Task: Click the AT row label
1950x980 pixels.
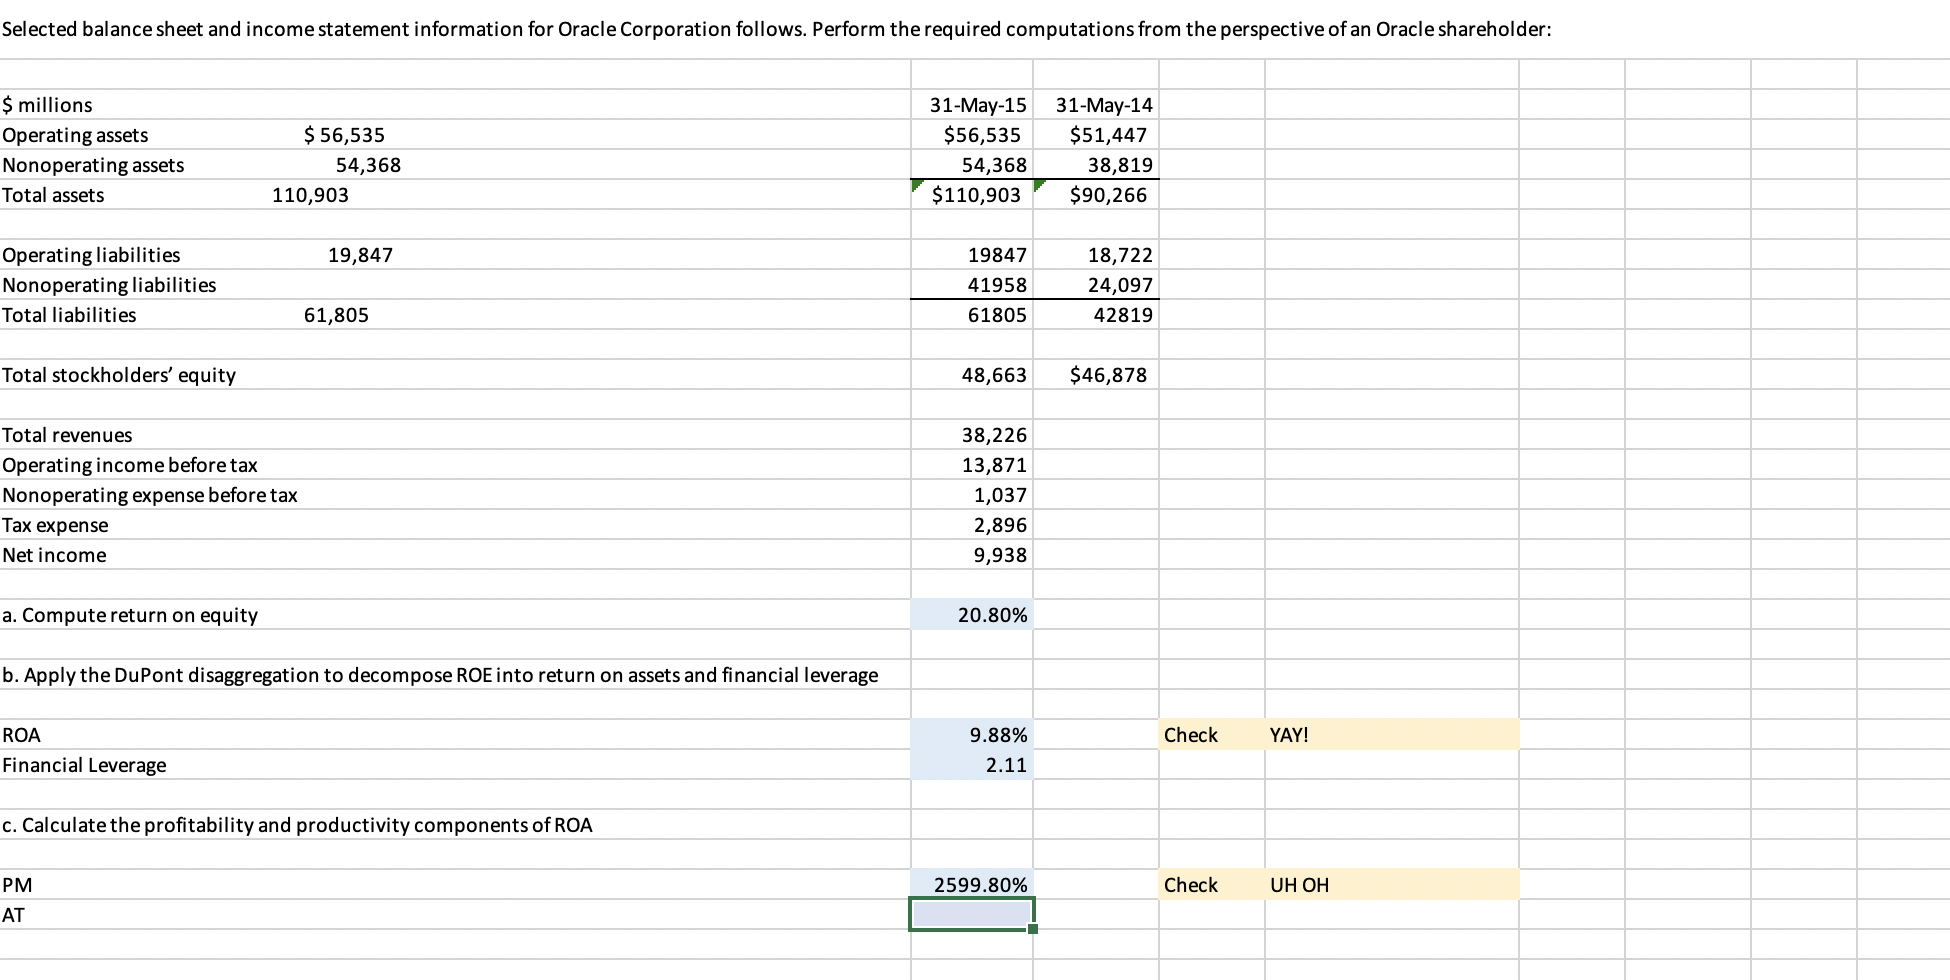Action: [13, 914]
